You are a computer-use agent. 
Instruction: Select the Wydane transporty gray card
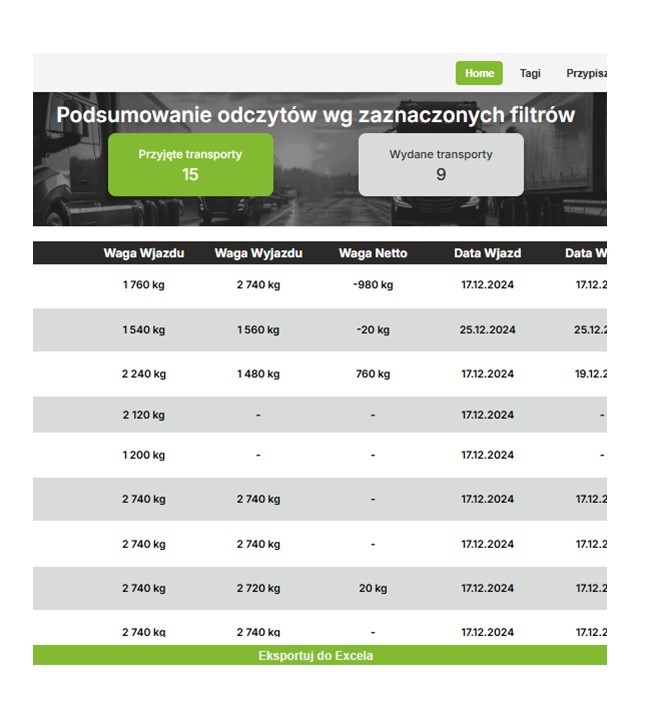441,165
